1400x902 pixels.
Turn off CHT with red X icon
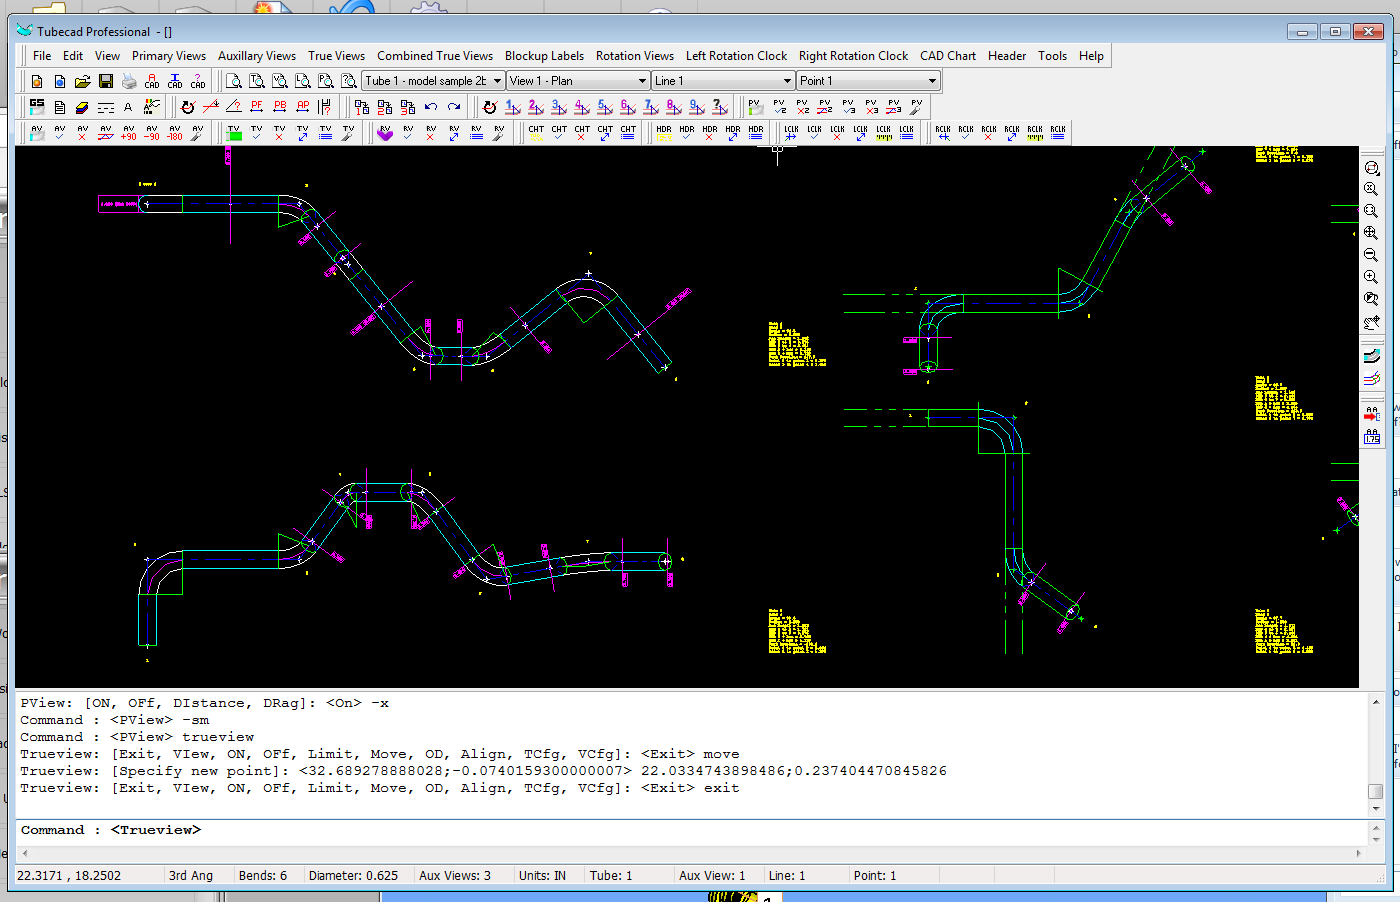tap(582, 132)
